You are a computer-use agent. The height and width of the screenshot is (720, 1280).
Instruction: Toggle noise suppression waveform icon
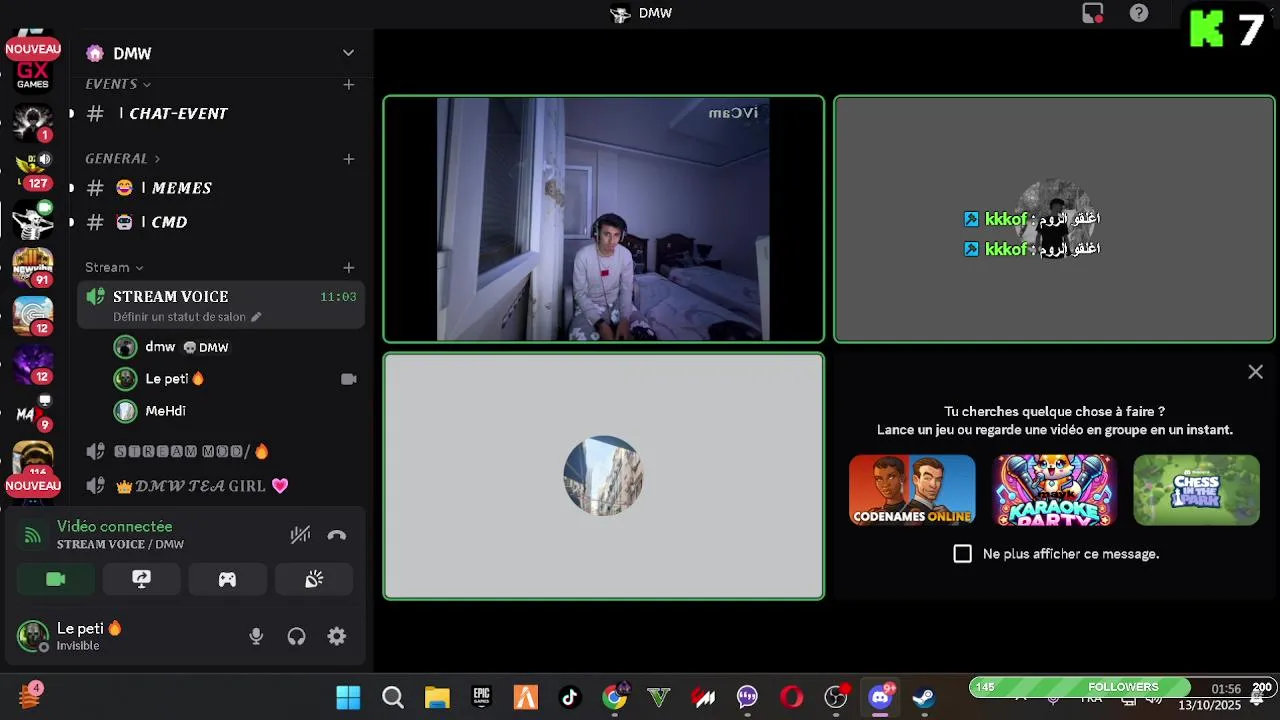click(300, 535)
